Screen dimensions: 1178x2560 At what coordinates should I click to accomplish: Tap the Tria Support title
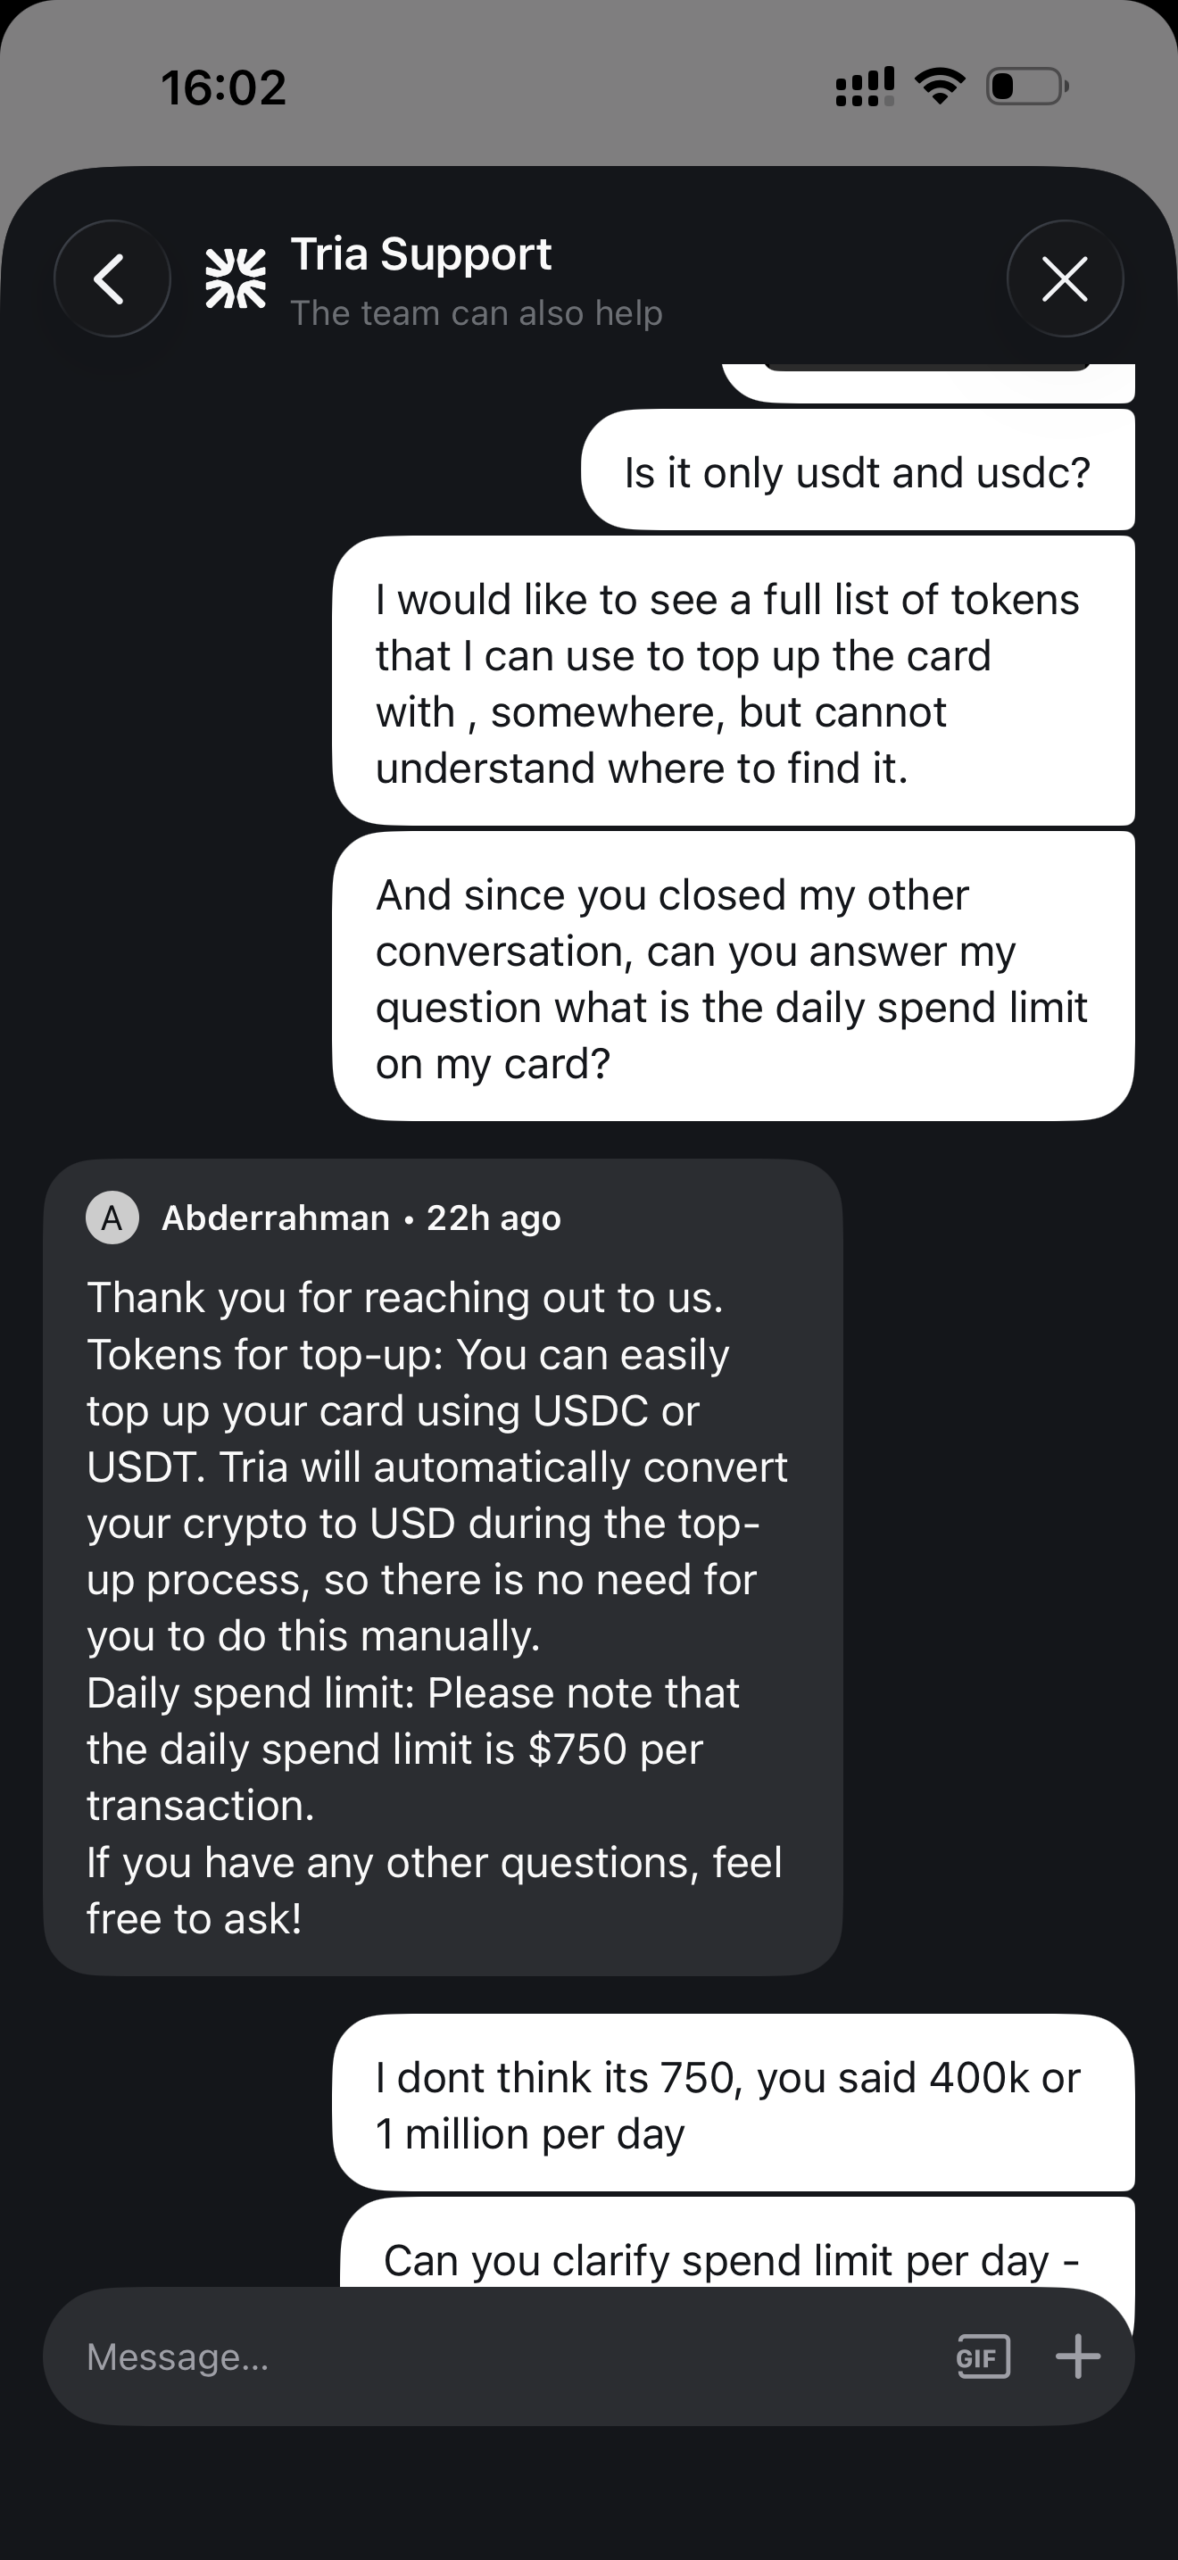pos(420,254)
